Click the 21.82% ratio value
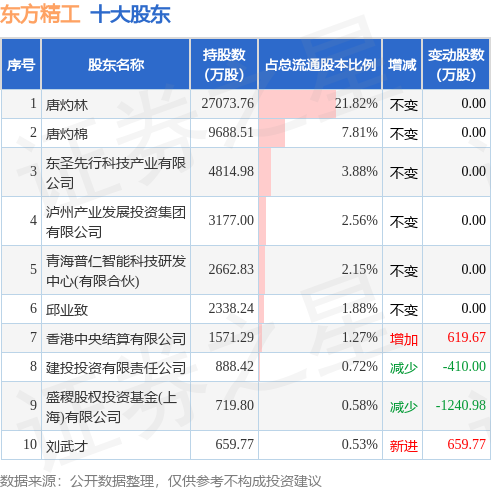Screen dimensions: 491x490 356,103
